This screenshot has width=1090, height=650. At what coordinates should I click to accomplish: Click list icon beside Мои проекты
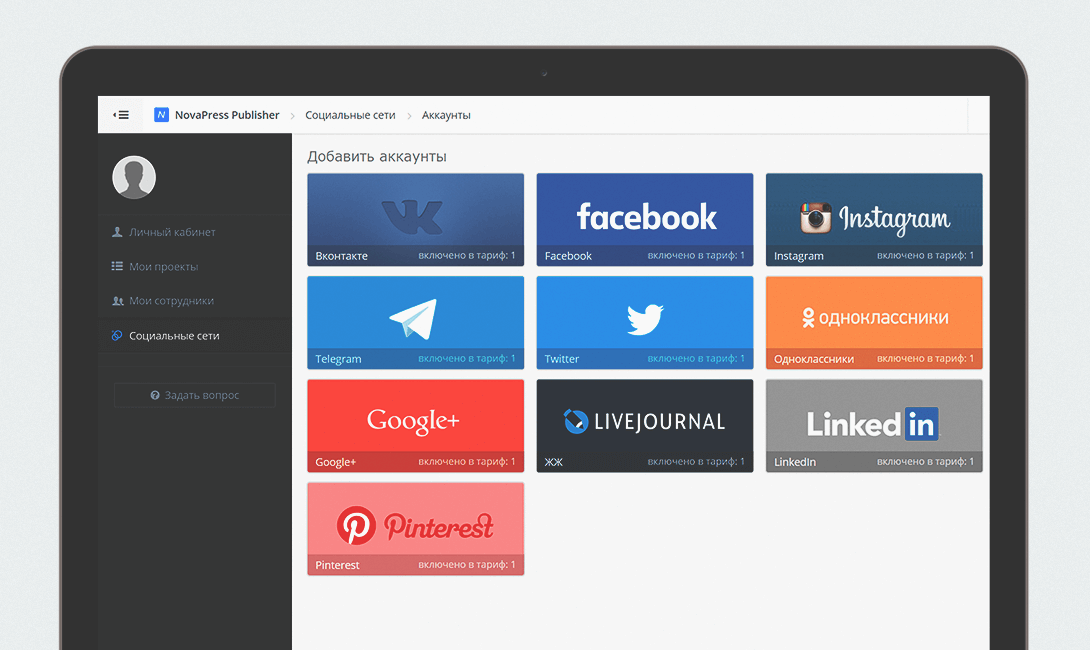117,266
